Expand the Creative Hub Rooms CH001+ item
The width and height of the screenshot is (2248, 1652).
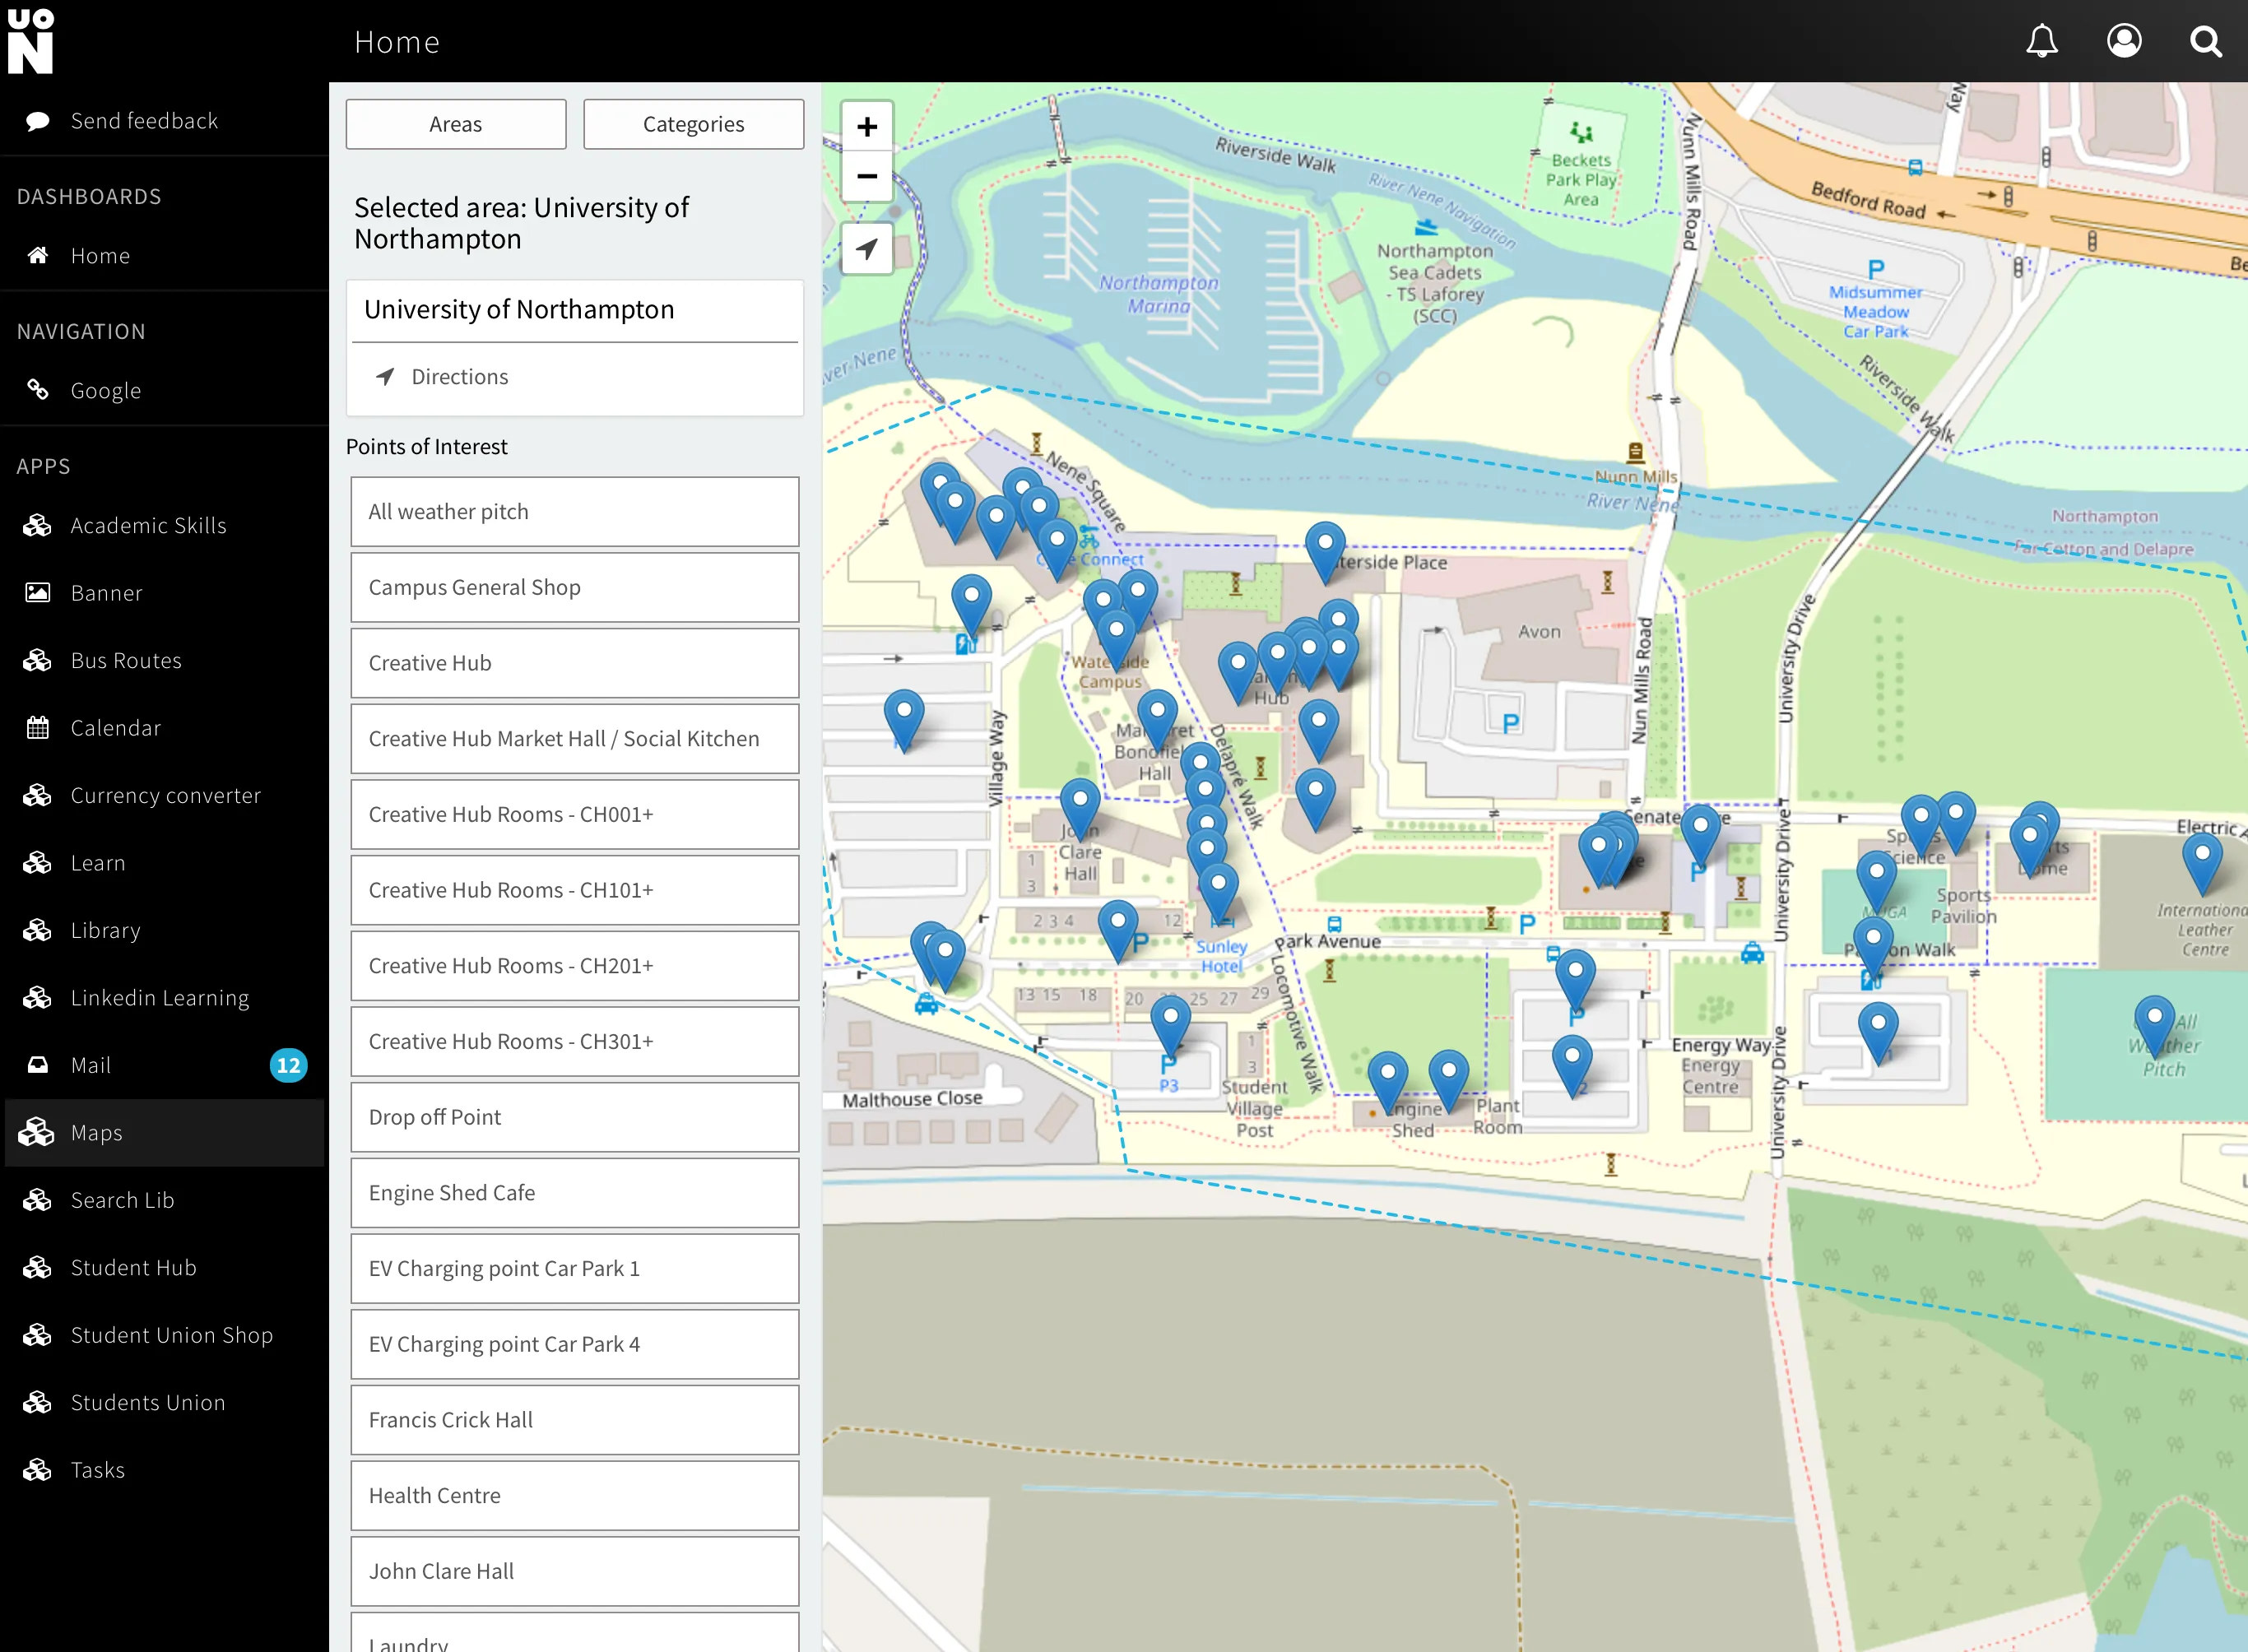[x=573, y=813]
